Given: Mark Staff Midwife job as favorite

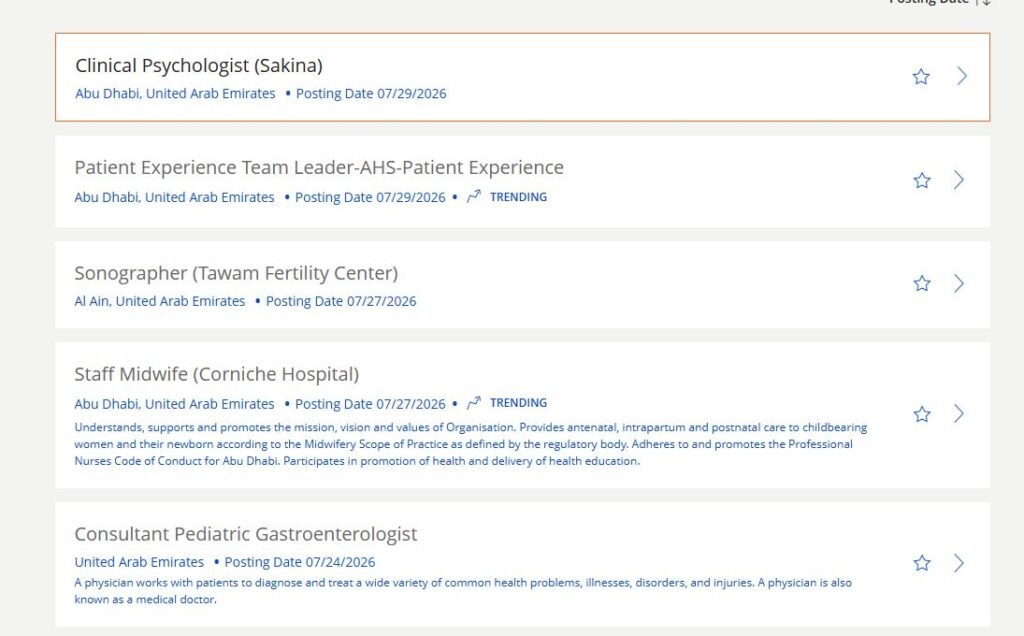Looking at the screenshot, I should pos(921,414).
